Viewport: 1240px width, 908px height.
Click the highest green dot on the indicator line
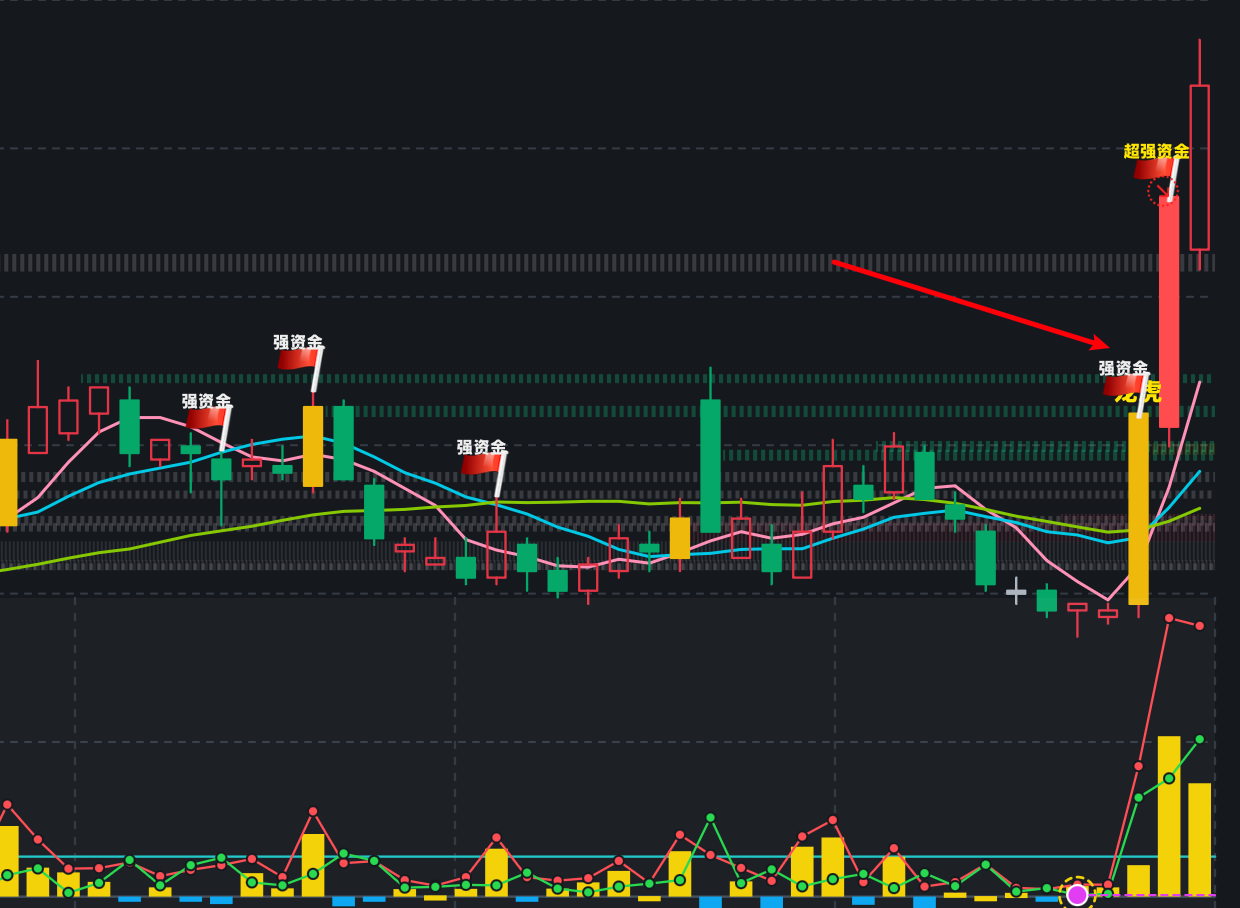pos(1200,739)
